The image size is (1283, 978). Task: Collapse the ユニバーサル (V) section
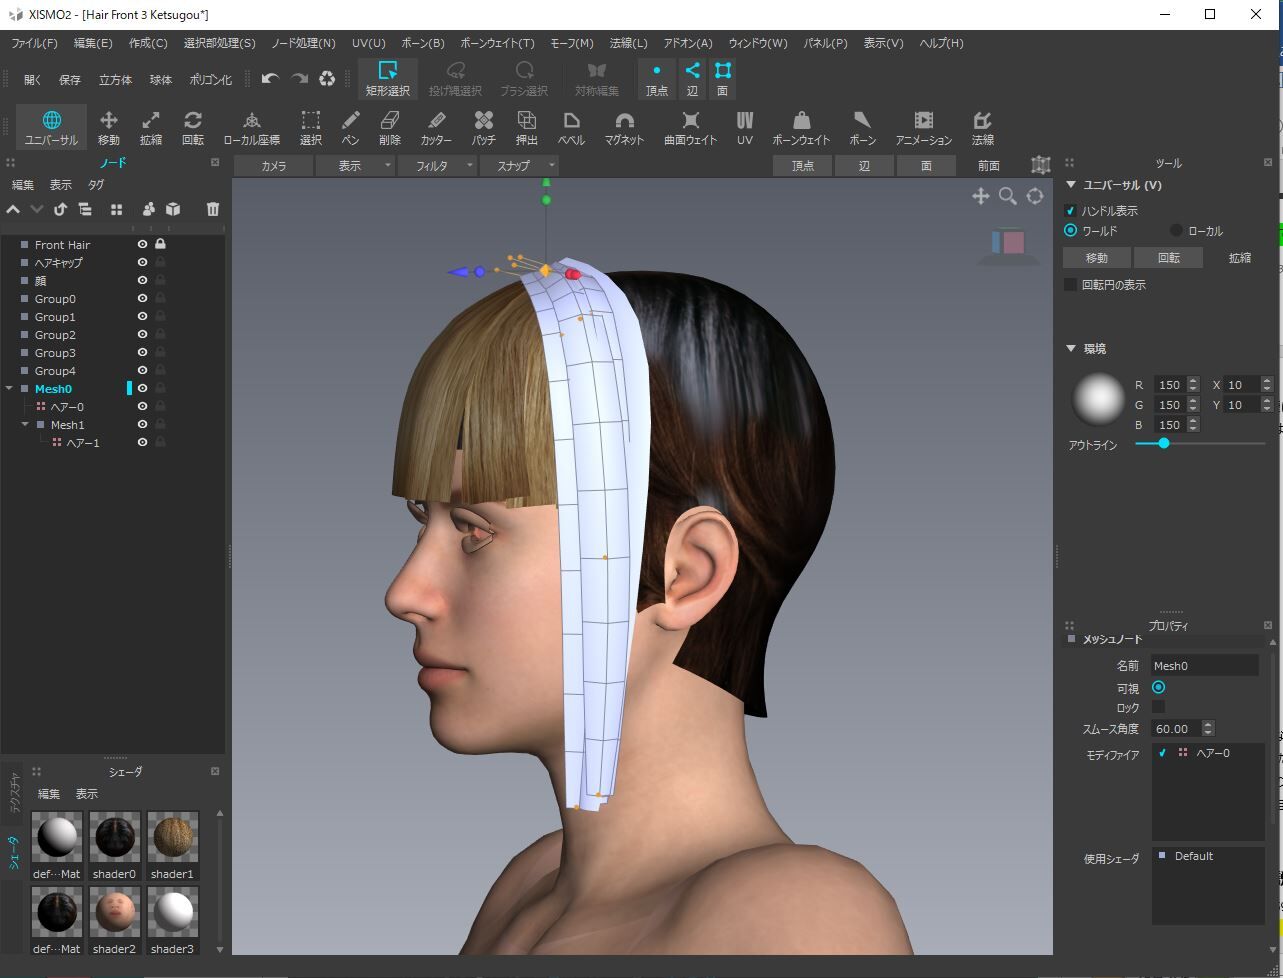pos(1071,185)
